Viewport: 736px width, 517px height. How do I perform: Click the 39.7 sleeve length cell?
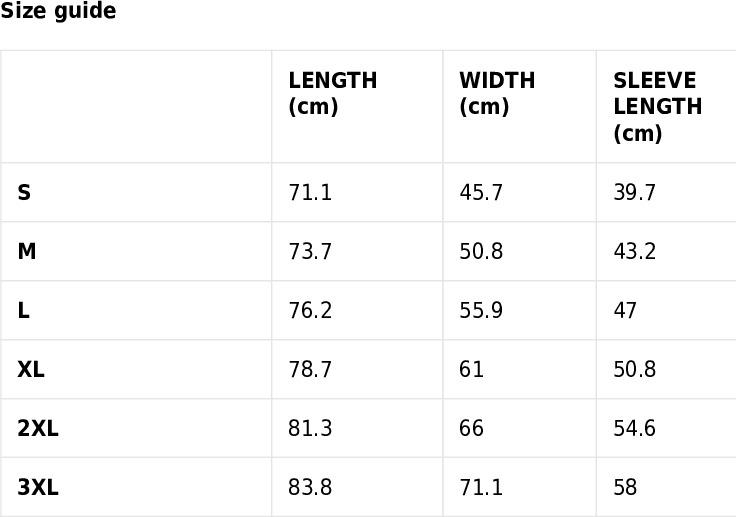(x=634, y=193)
